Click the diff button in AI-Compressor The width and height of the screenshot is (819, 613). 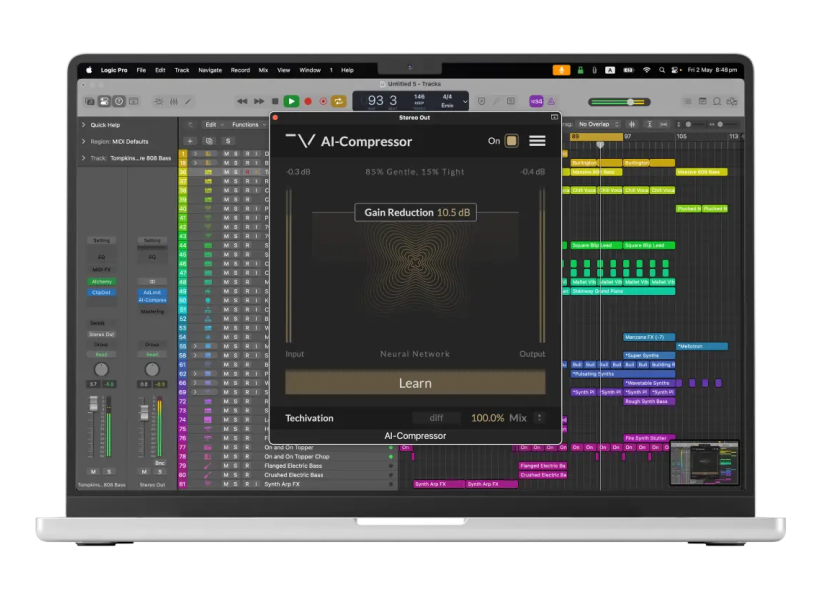point(436,418)
